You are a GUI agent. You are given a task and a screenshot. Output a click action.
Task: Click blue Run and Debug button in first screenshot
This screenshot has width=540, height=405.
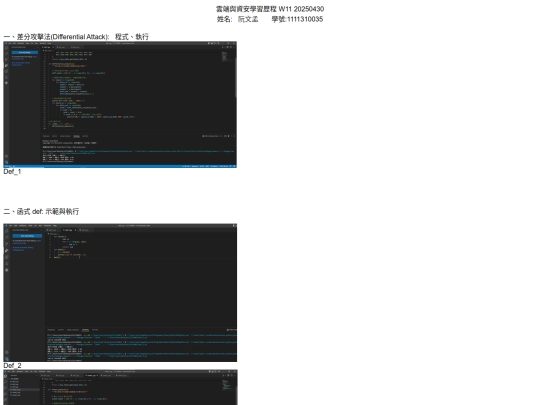25,53
